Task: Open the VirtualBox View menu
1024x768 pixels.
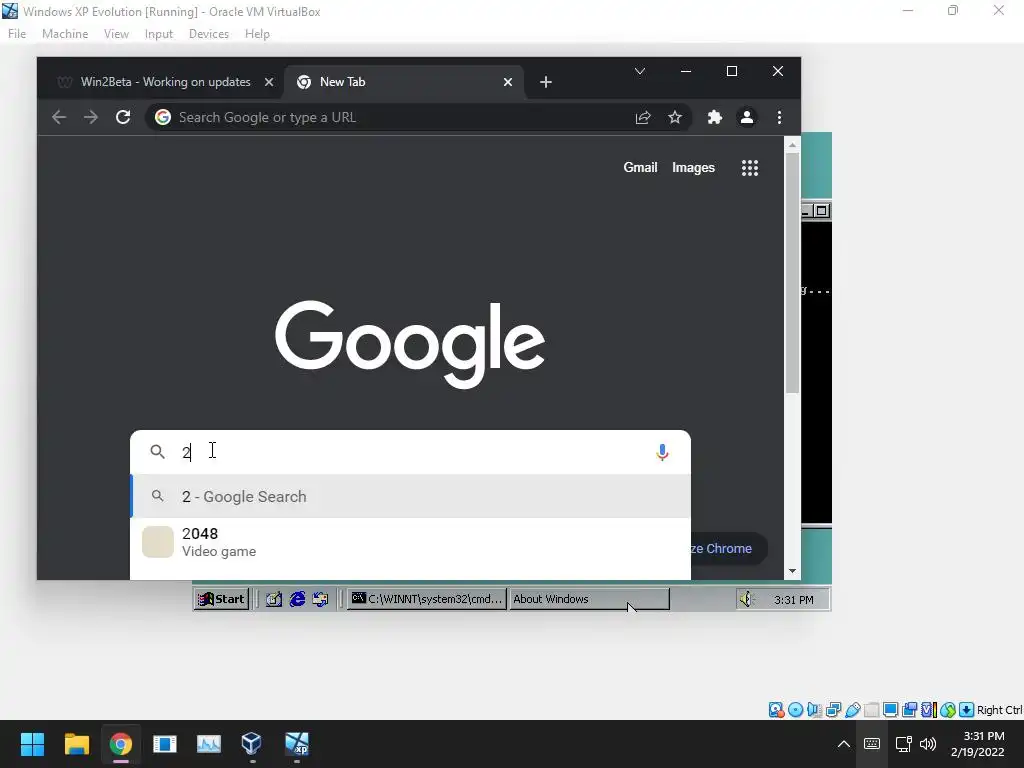Action: [x=116, y=34]
